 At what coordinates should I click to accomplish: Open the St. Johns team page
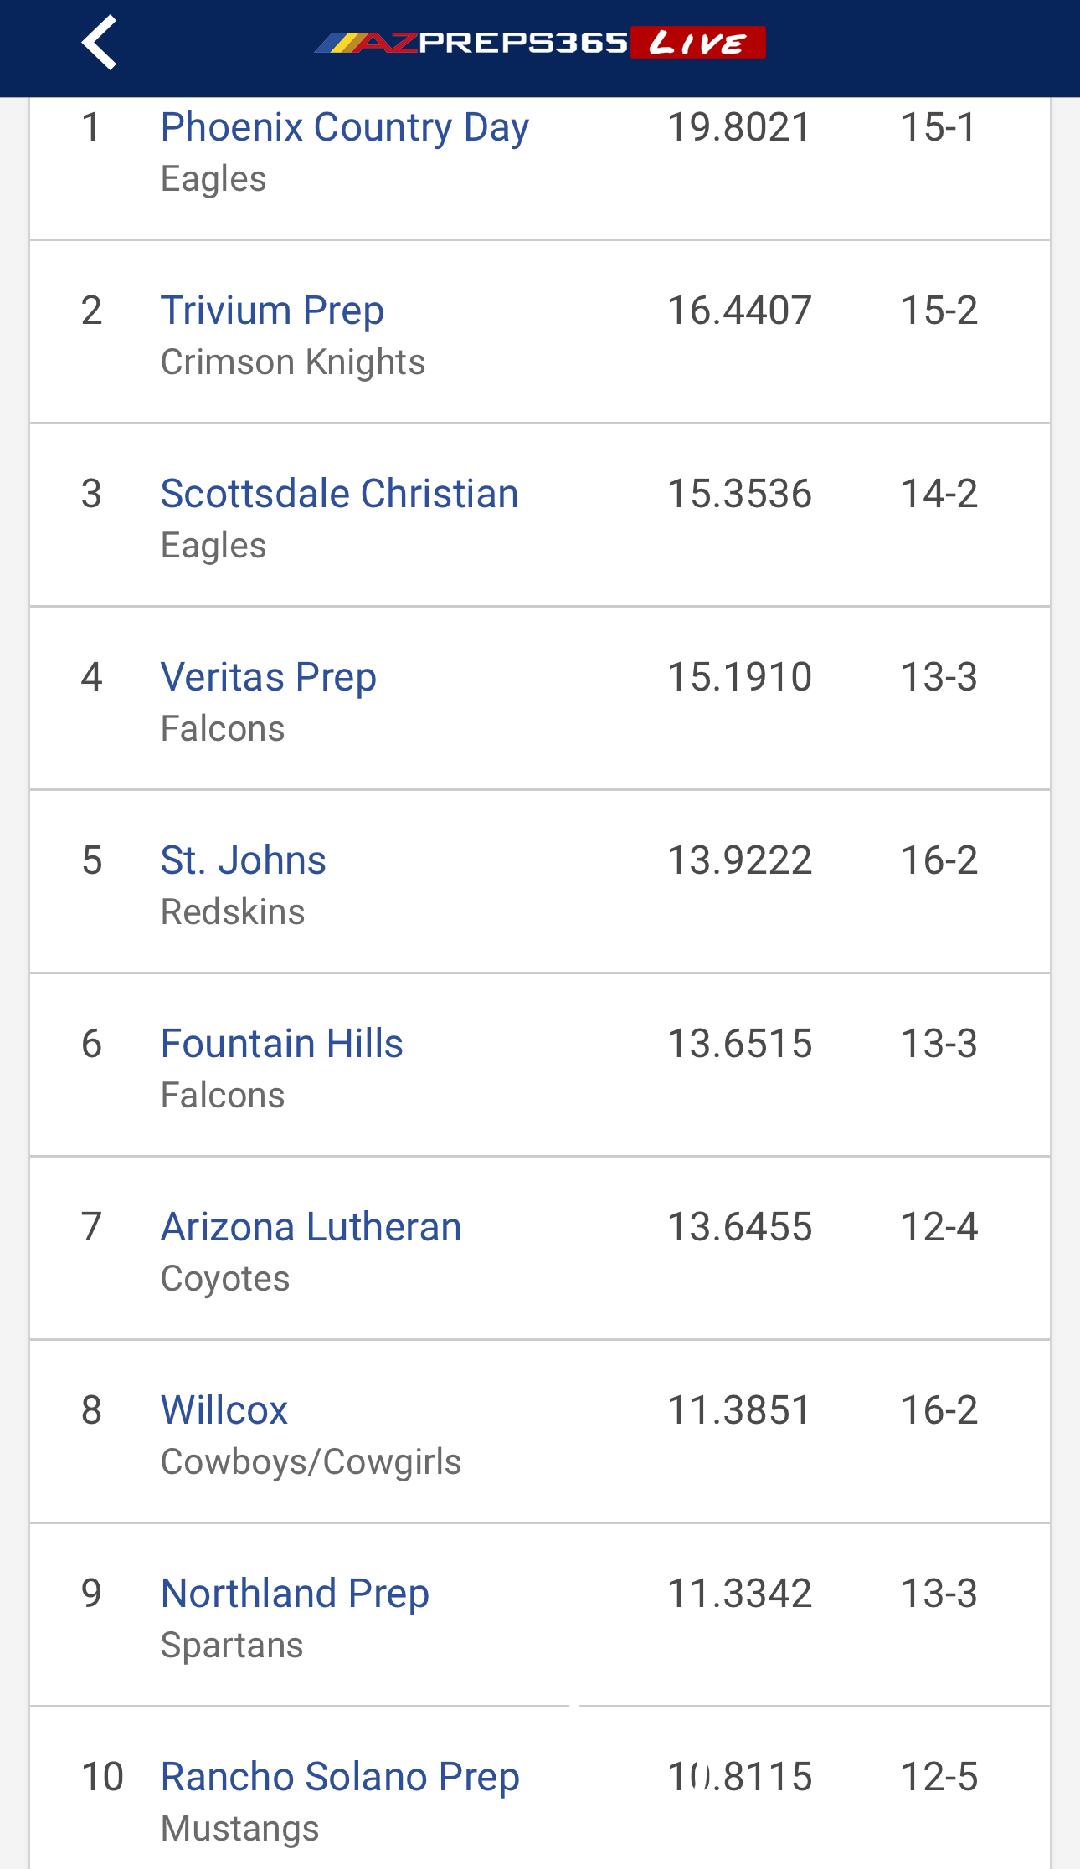point(243,861)
